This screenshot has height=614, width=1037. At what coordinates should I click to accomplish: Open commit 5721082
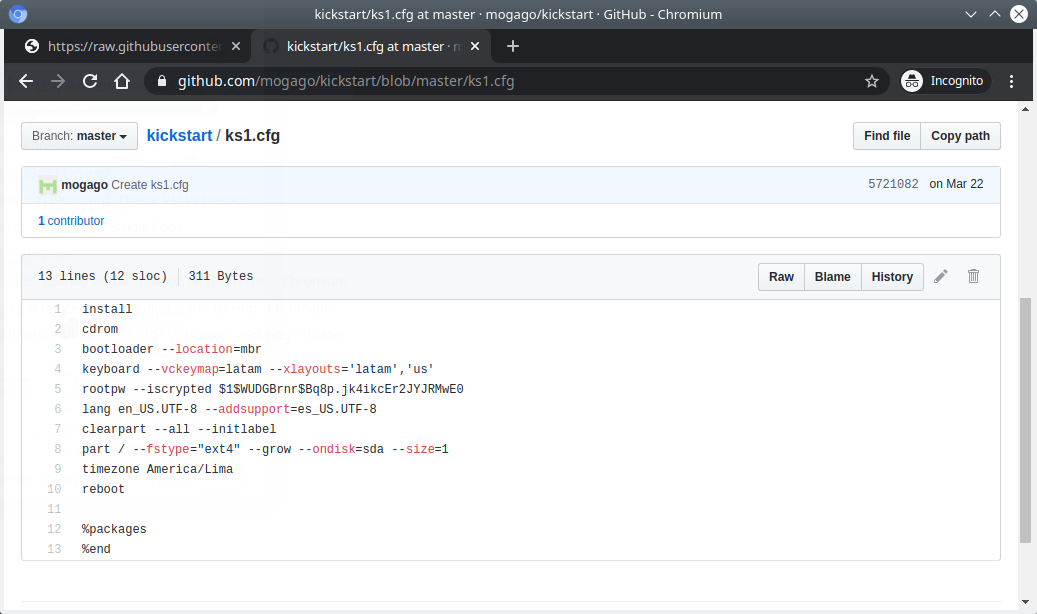click(893, 184)
